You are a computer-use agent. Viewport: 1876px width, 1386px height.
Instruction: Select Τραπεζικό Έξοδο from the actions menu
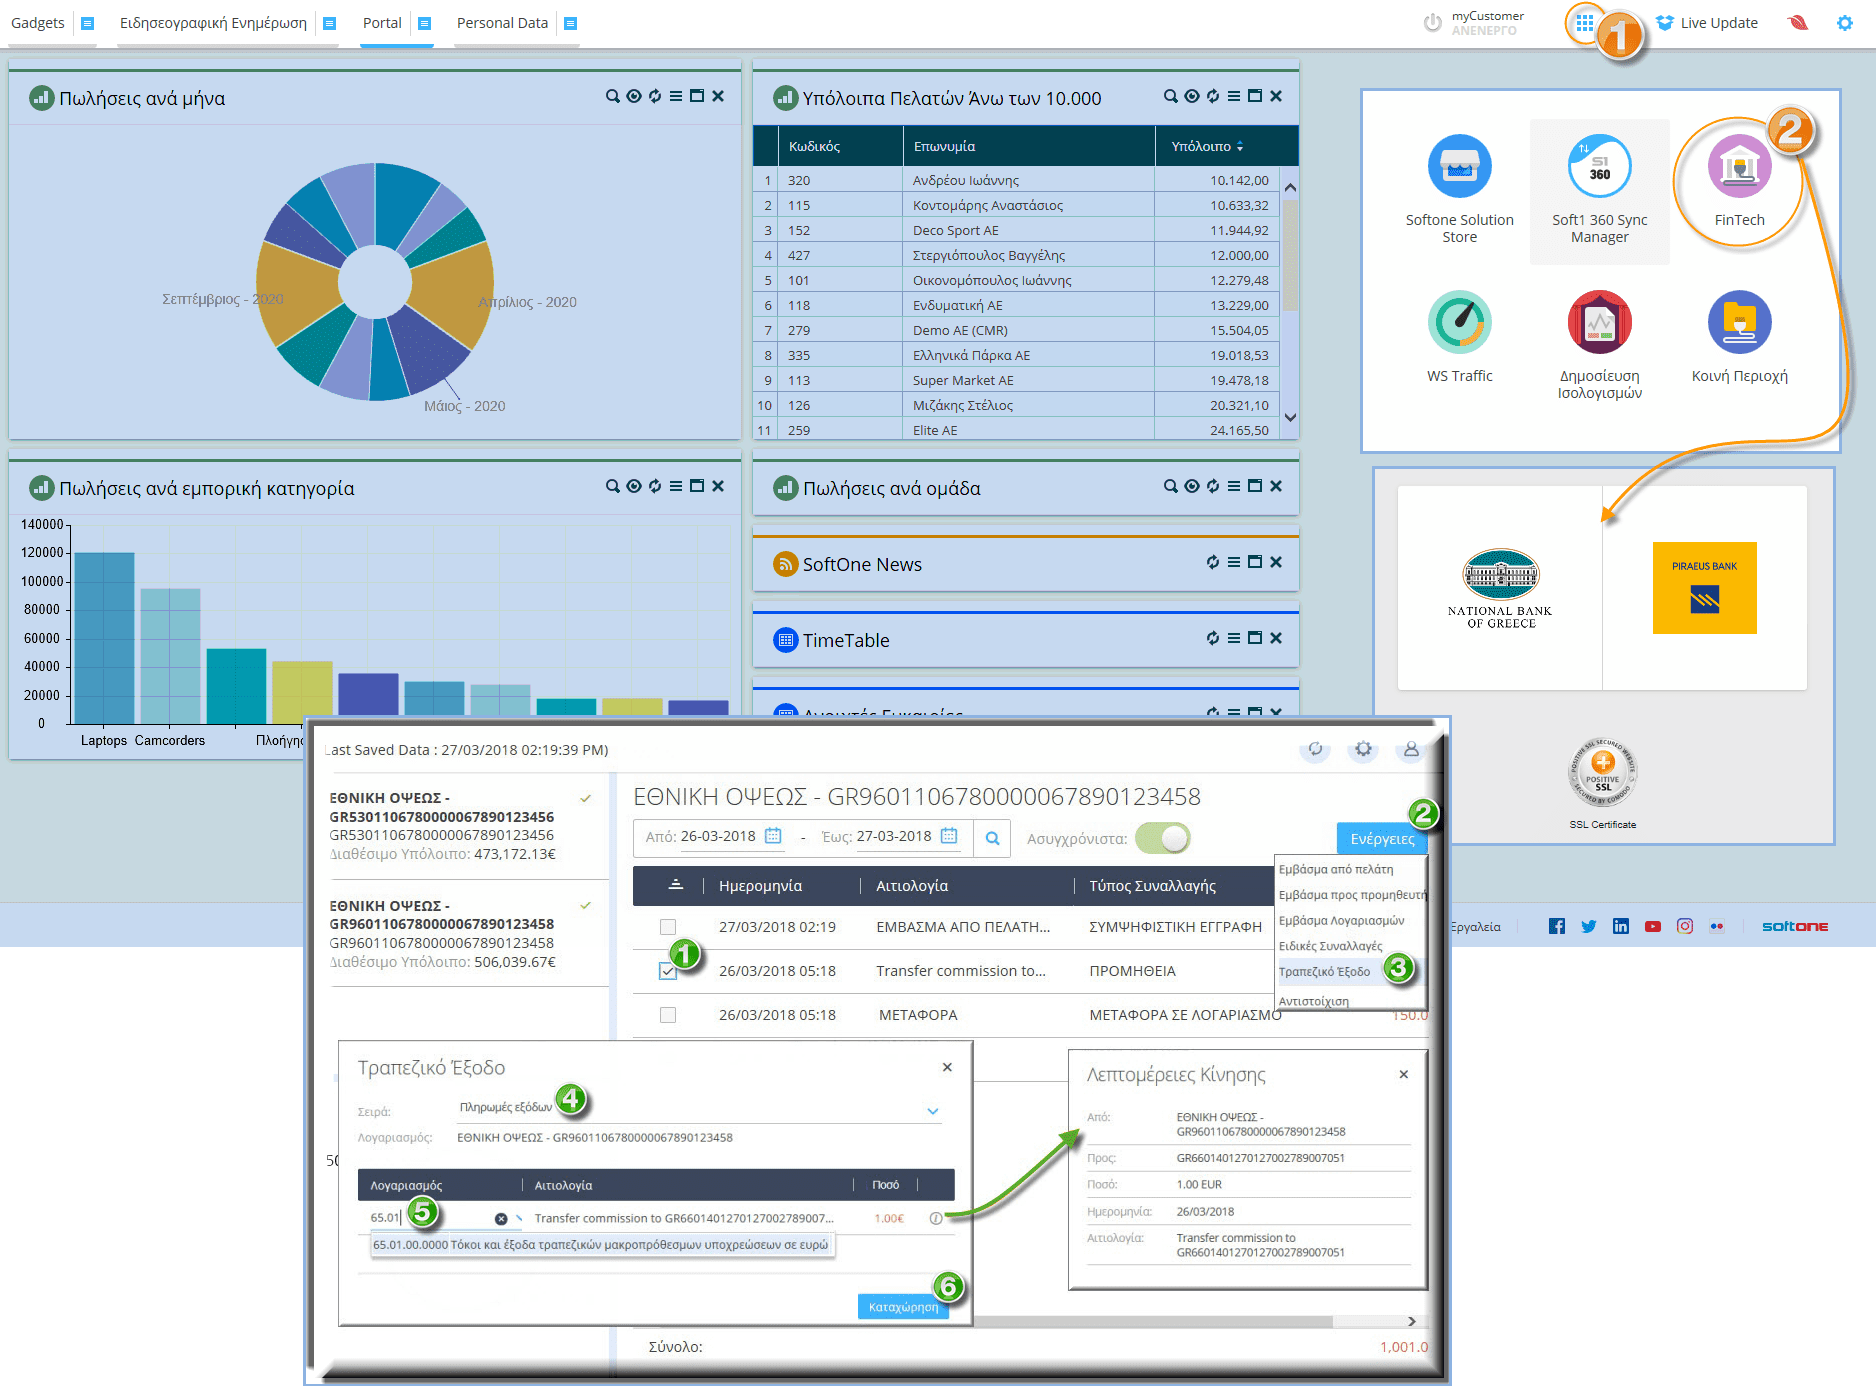[1324, 972]
